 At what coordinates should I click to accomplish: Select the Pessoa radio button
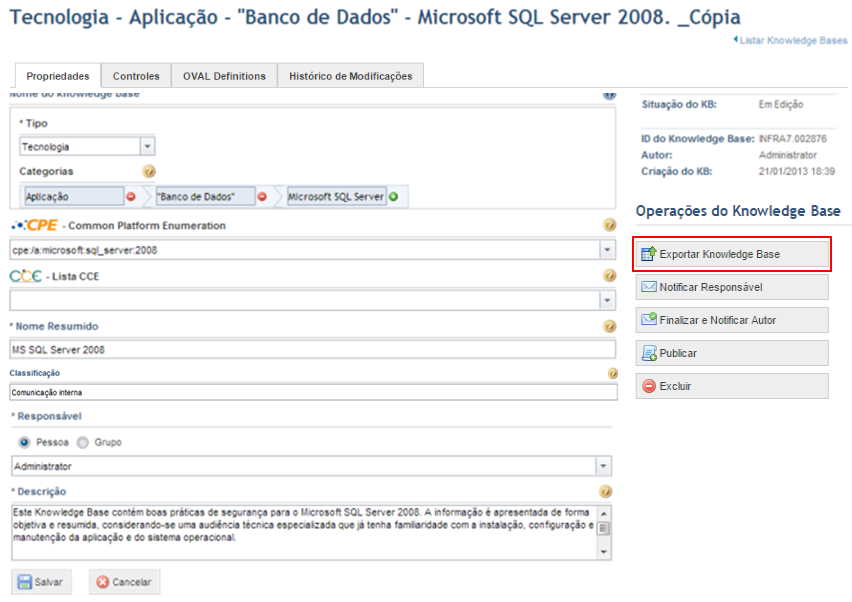click(24, 442)
